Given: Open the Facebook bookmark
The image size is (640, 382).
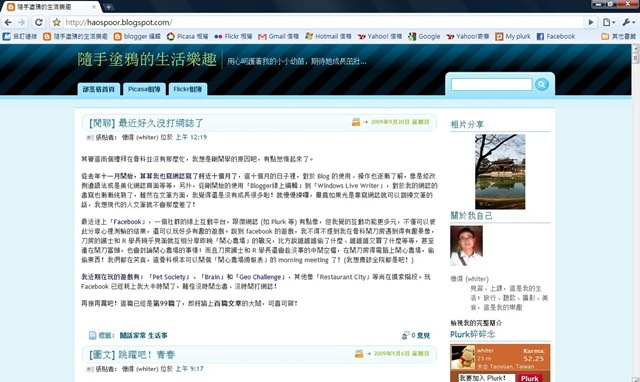Looking at the screenshot, I should click(556, 36).
